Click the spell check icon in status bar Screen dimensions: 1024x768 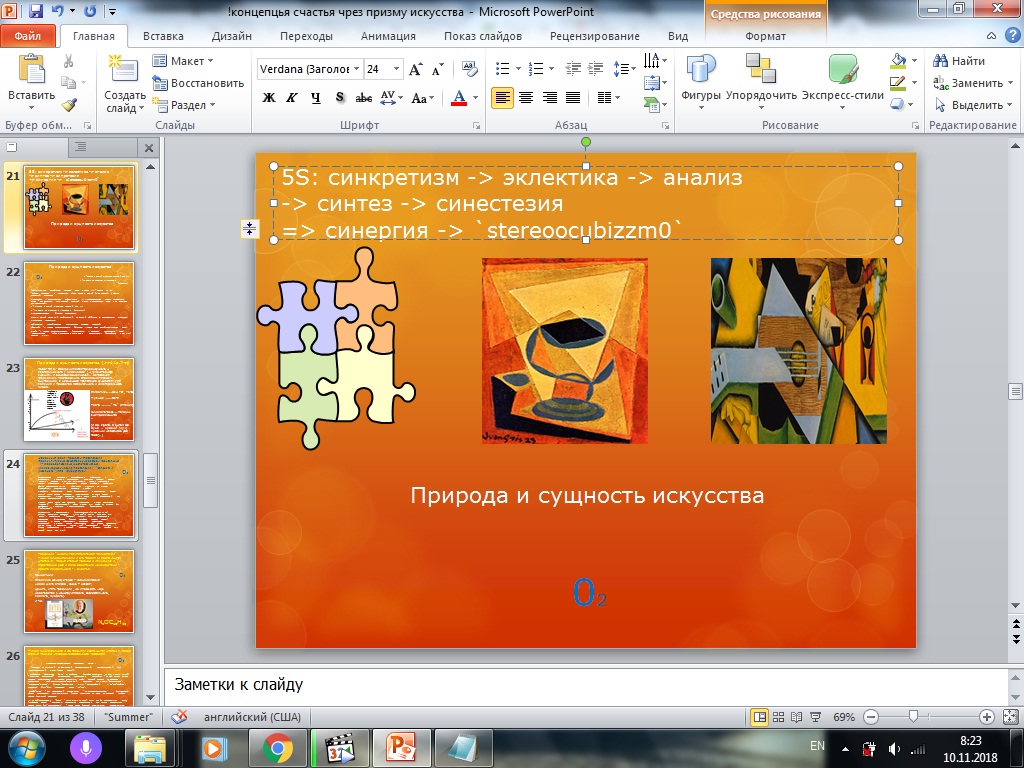tap(178, 717)
